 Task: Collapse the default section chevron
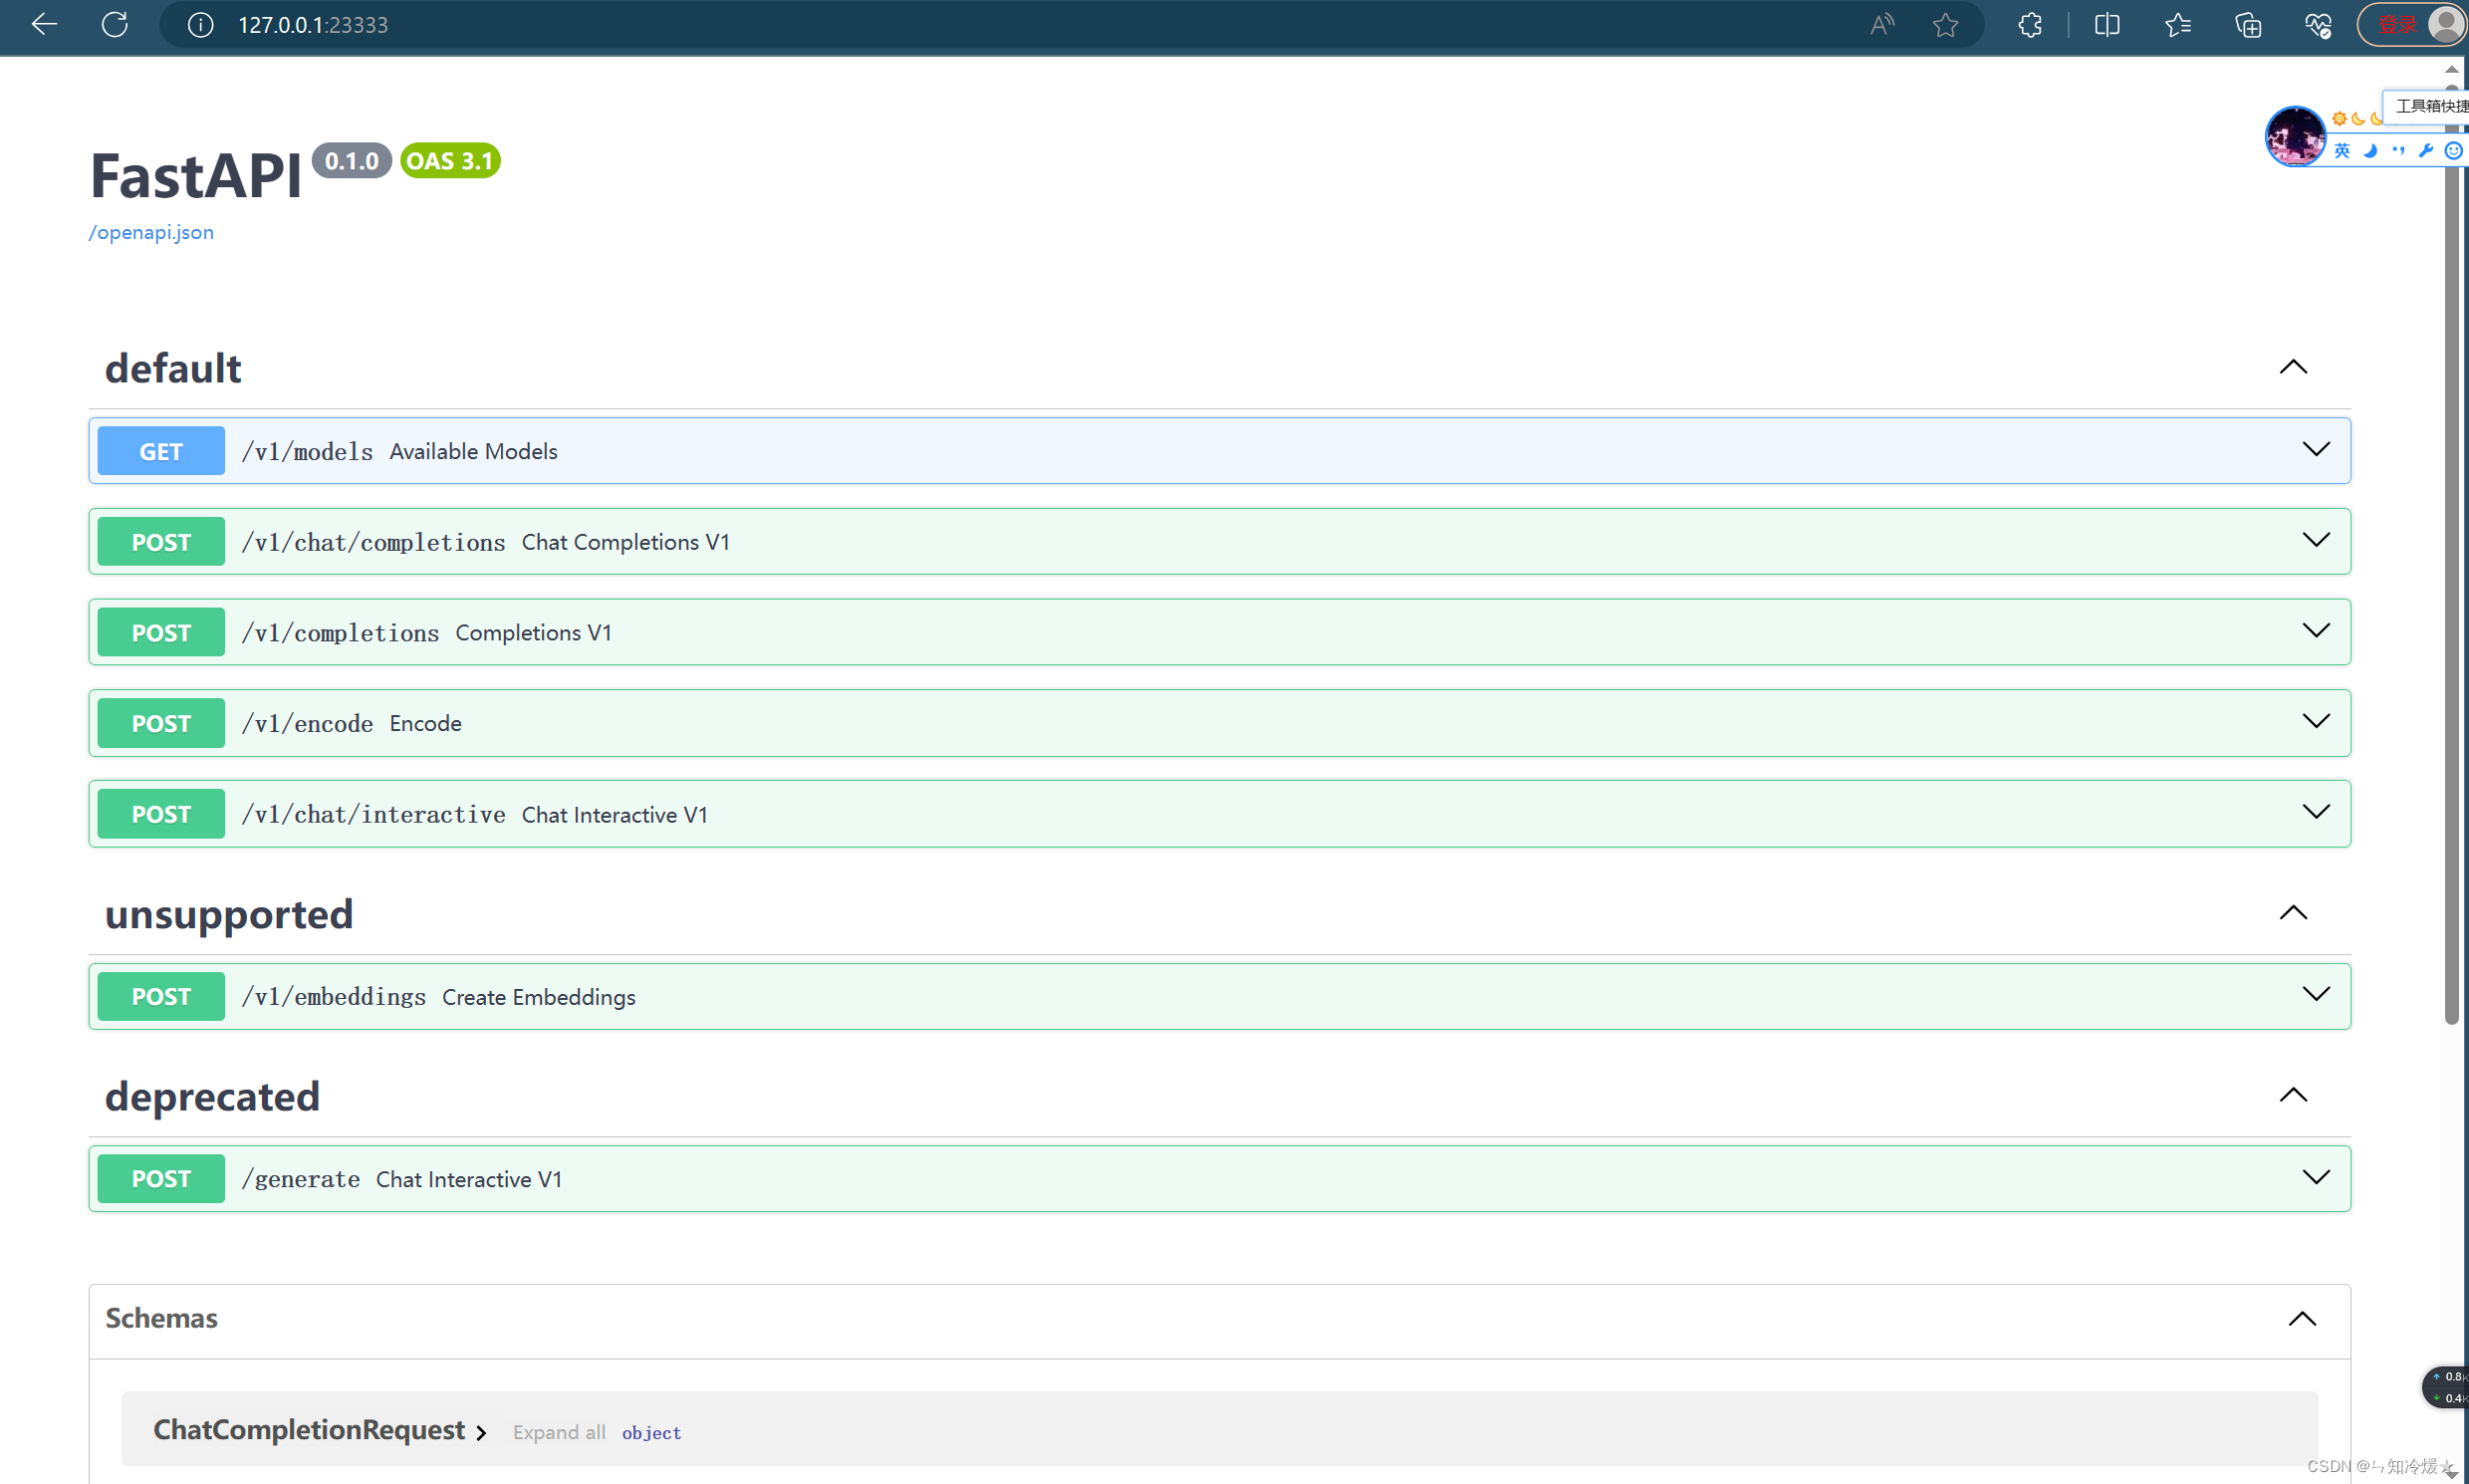[x=2293, y=367]
